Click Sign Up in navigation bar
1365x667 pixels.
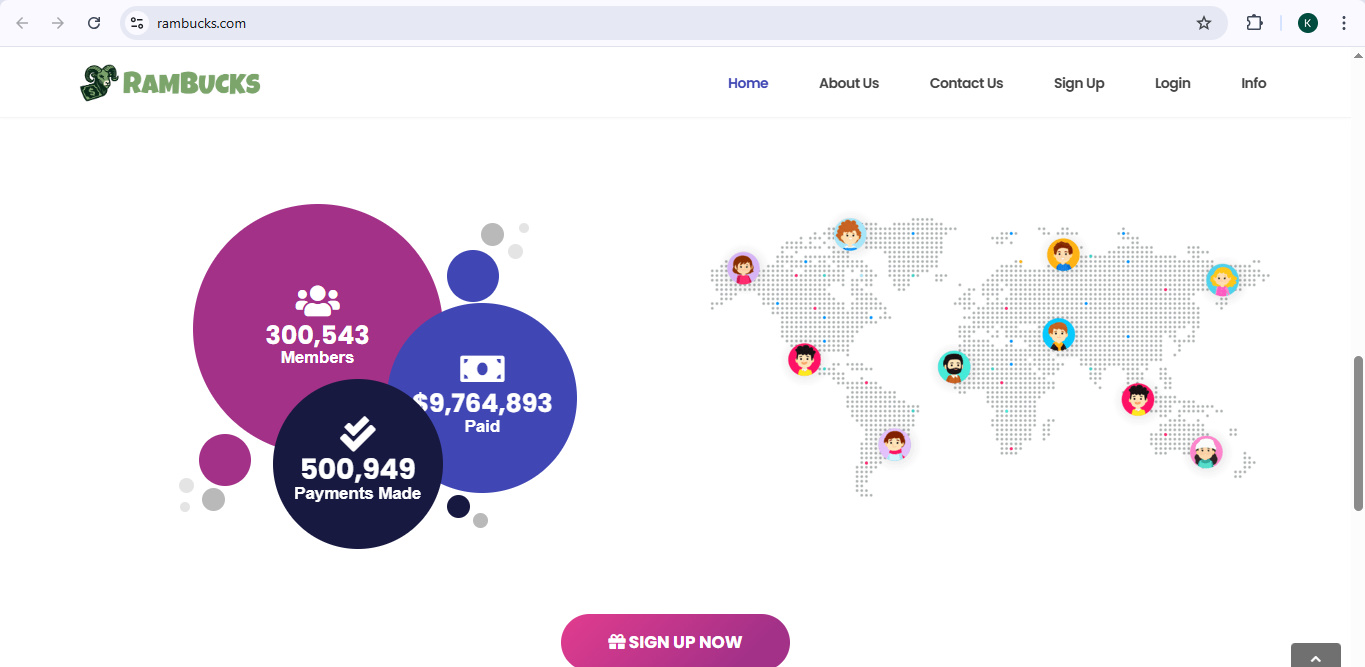(1078, 83)
